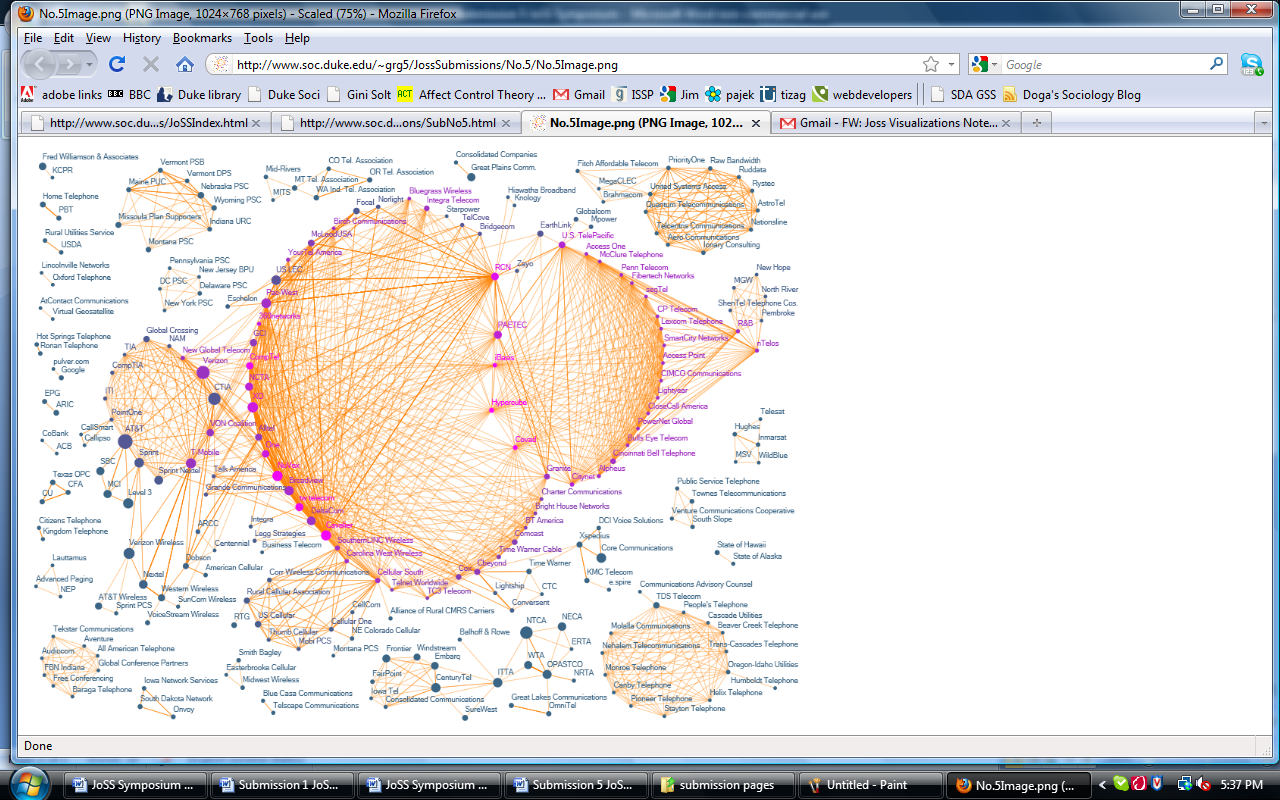Open the SDA GSS bookmark
Viewport: 1280px width, 800px height.
click(x=964, y=95)
